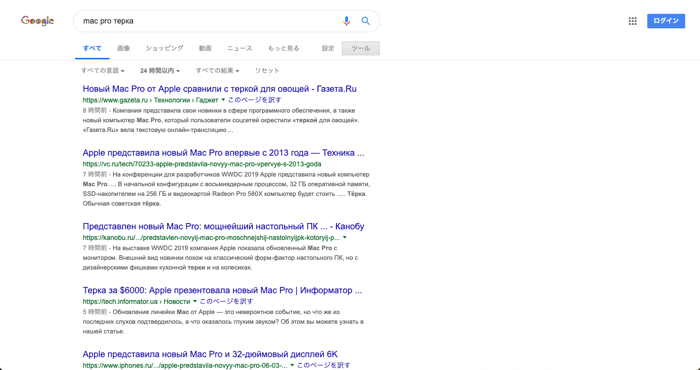Translate the iphones.ru result page

pyautogui.click(x=324, y=365)
